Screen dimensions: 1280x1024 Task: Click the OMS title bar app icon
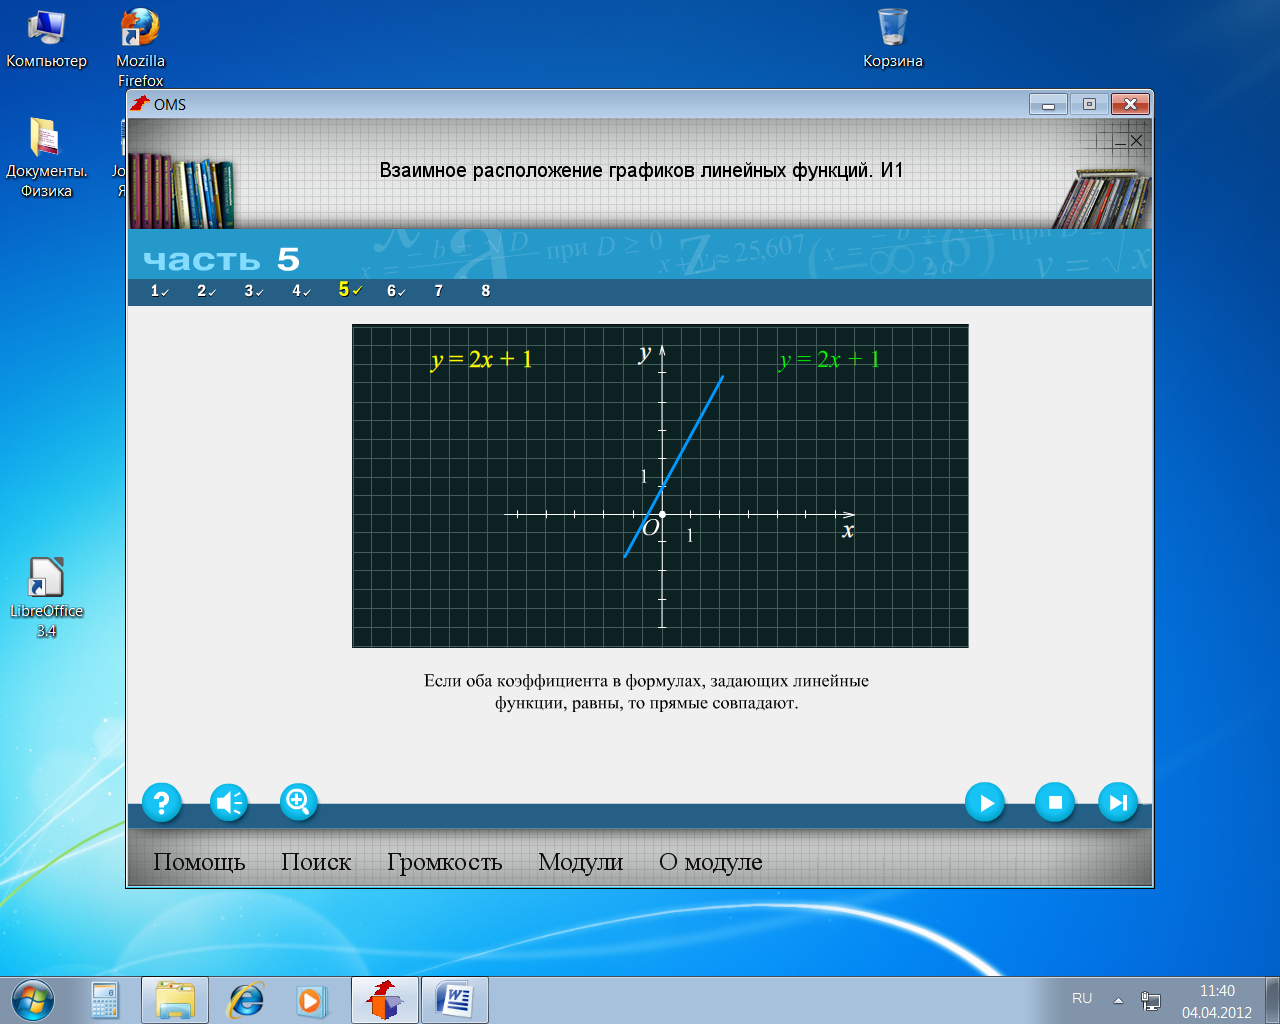coord(140,104)
